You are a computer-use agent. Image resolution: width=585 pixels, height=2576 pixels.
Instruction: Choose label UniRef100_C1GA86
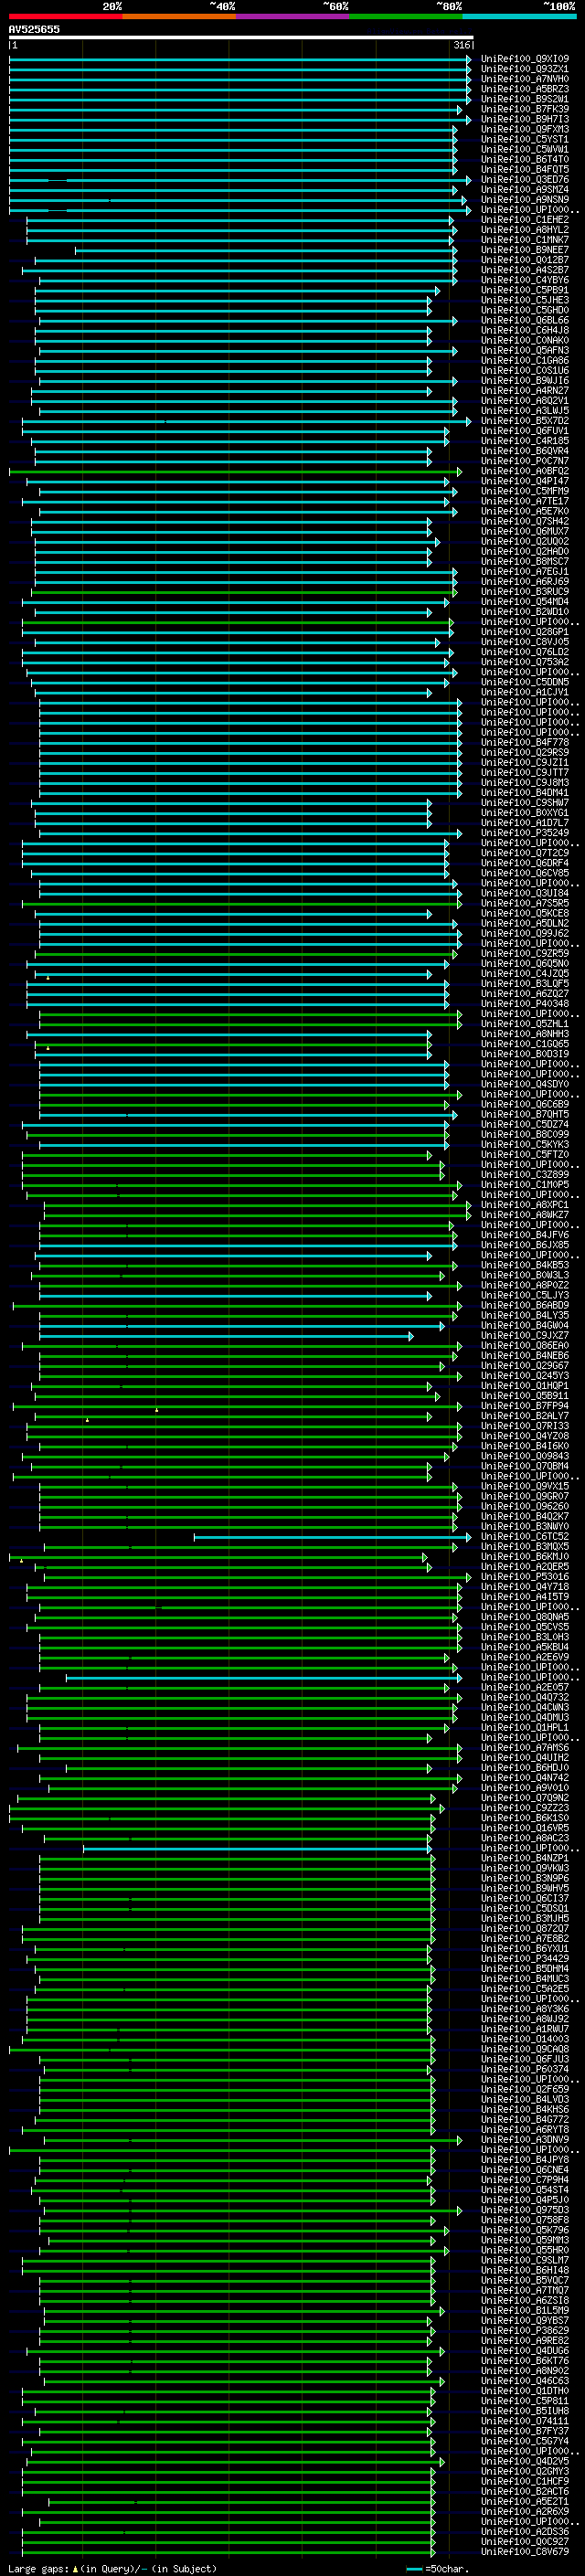[525, 361]
